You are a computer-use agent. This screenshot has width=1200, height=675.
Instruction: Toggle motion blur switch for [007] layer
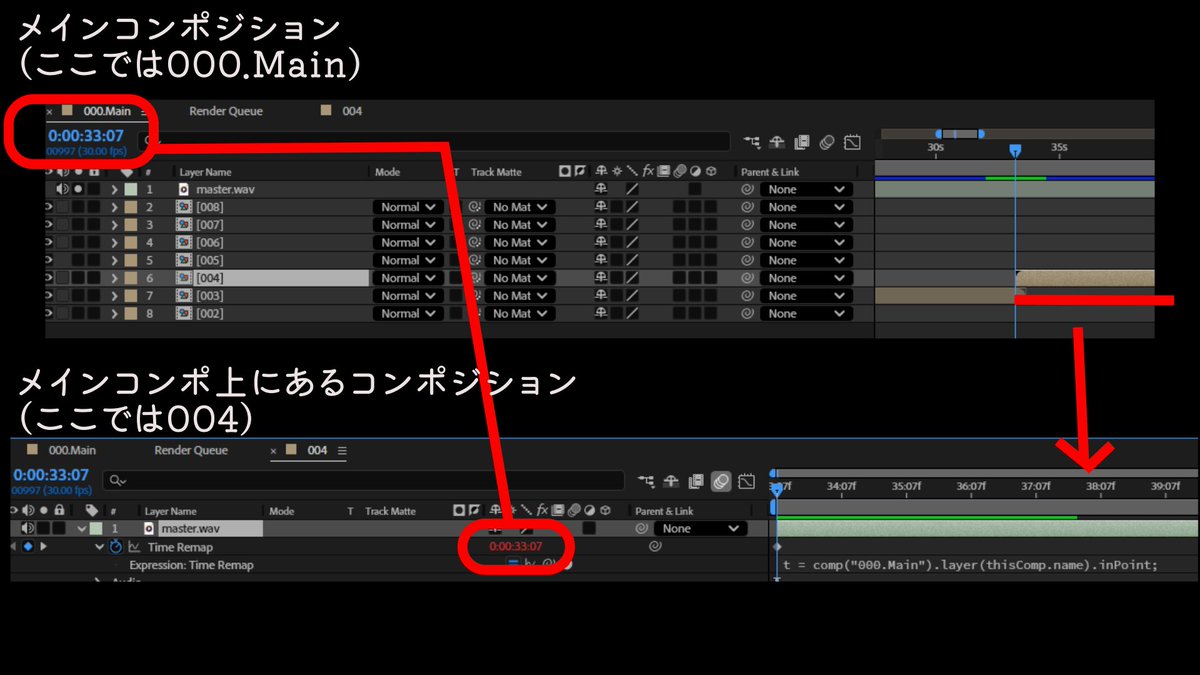coord(679,225)
